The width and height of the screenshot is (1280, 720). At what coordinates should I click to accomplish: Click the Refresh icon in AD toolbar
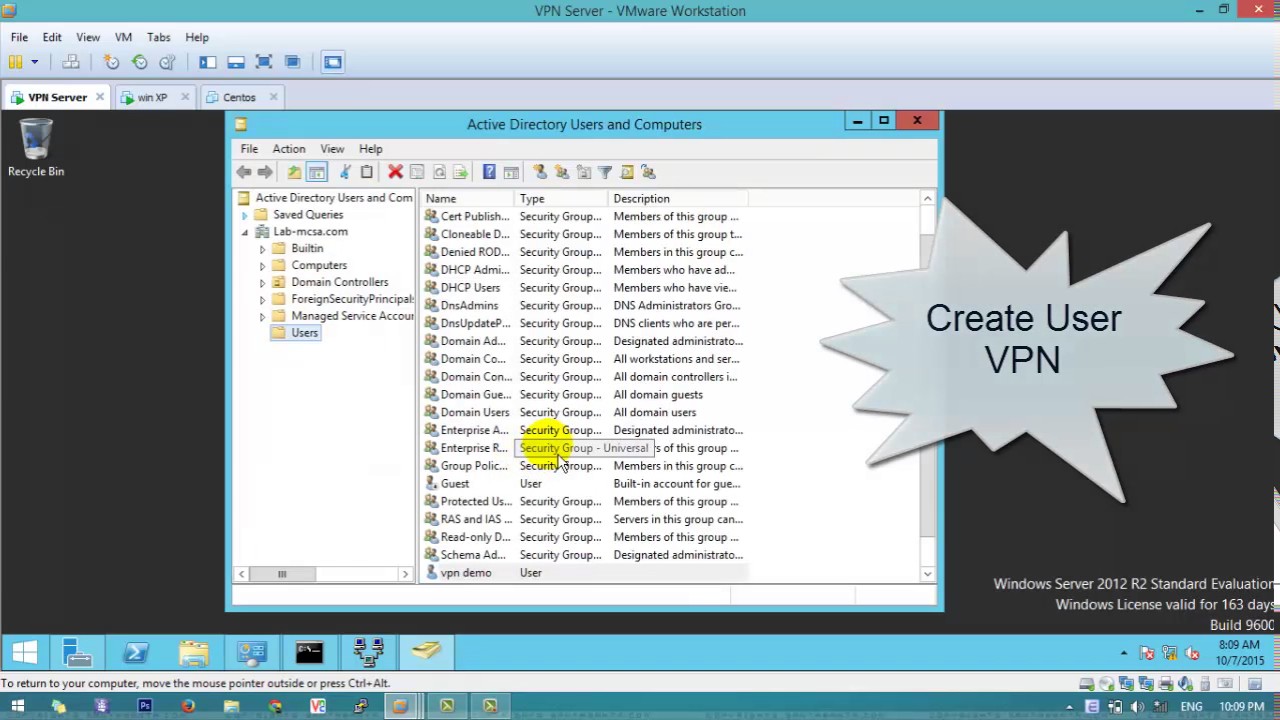click(439, 172)
